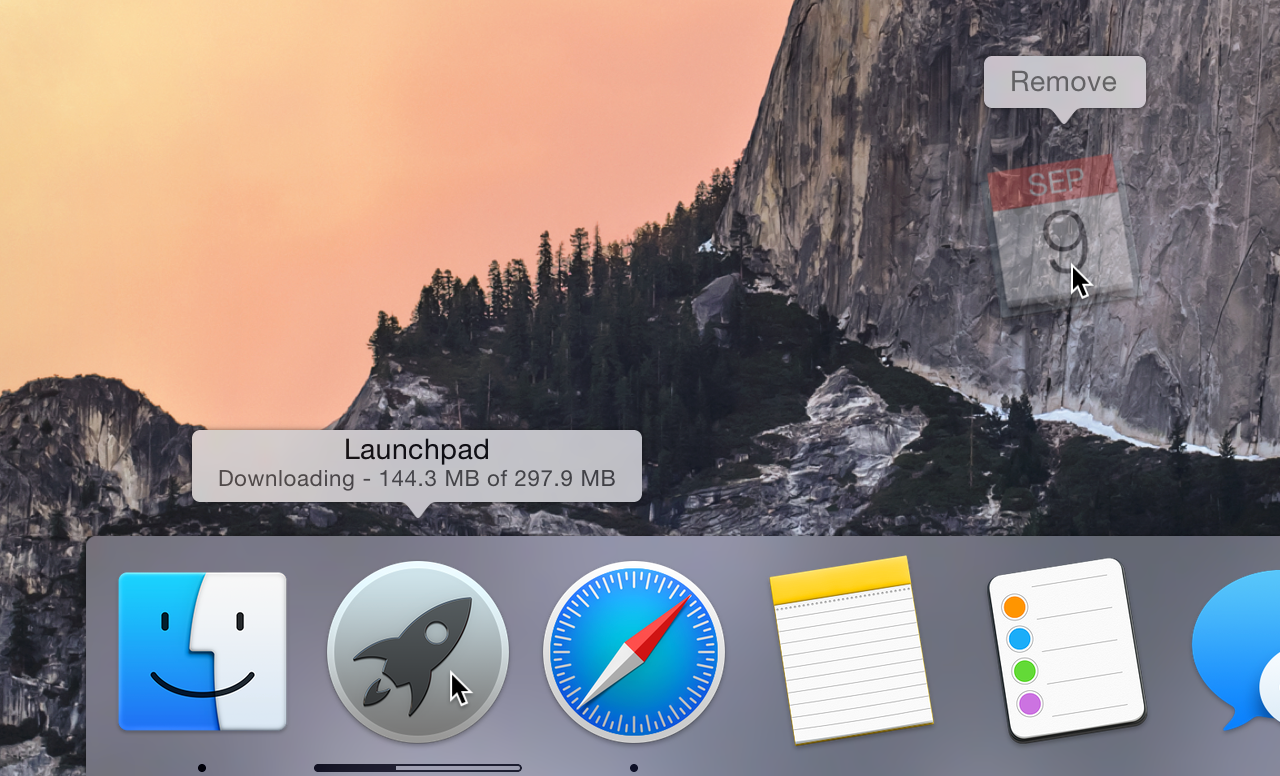The height and width of the screenshot is (776, 1280).
Task: Open the Reminders app icon
Action: [1066, 649]
